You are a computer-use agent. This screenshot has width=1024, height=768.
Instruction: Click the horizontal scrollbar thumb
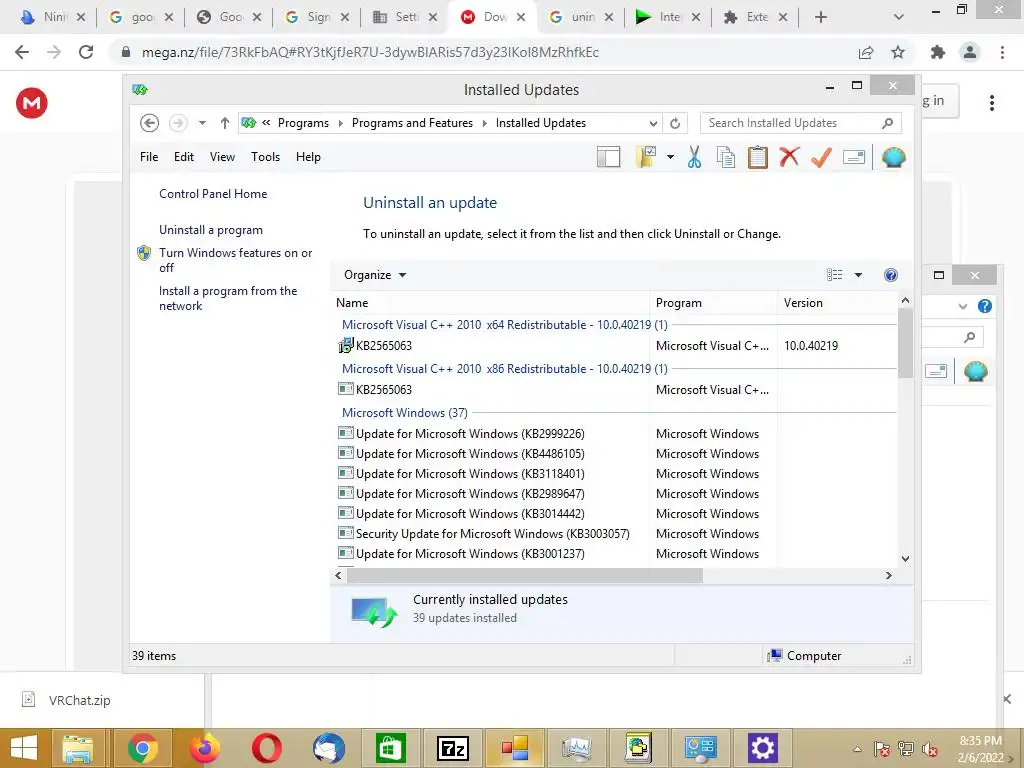(x=524, y=575)
